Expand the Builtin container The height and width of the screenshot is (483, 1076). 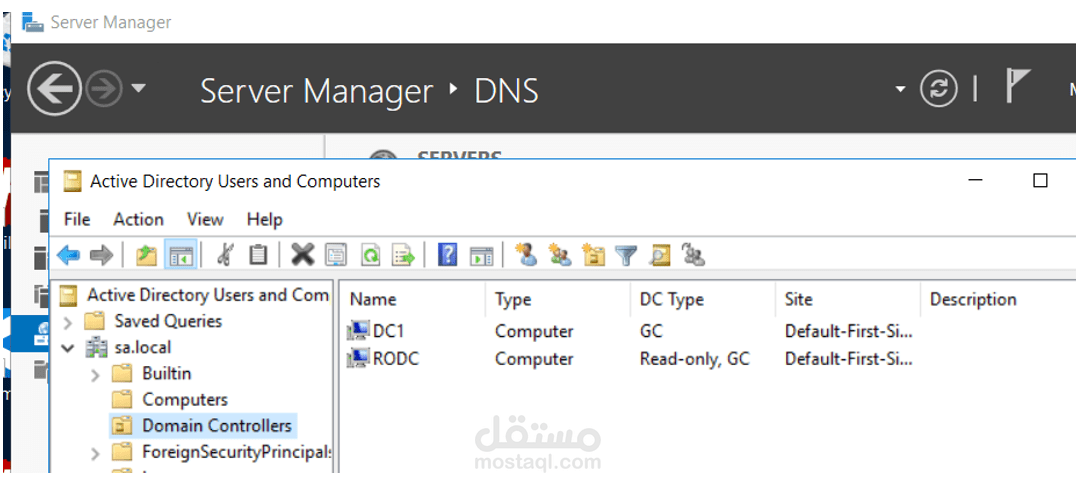click(95, 375)
